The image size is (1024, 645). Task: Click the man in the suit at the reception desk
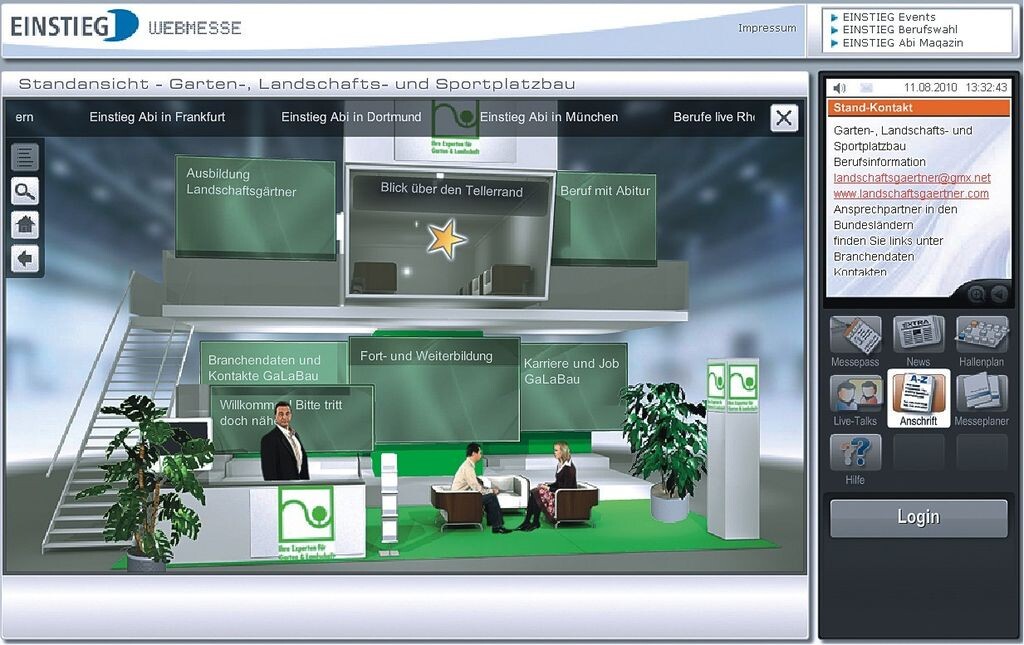tap(284, 441)
